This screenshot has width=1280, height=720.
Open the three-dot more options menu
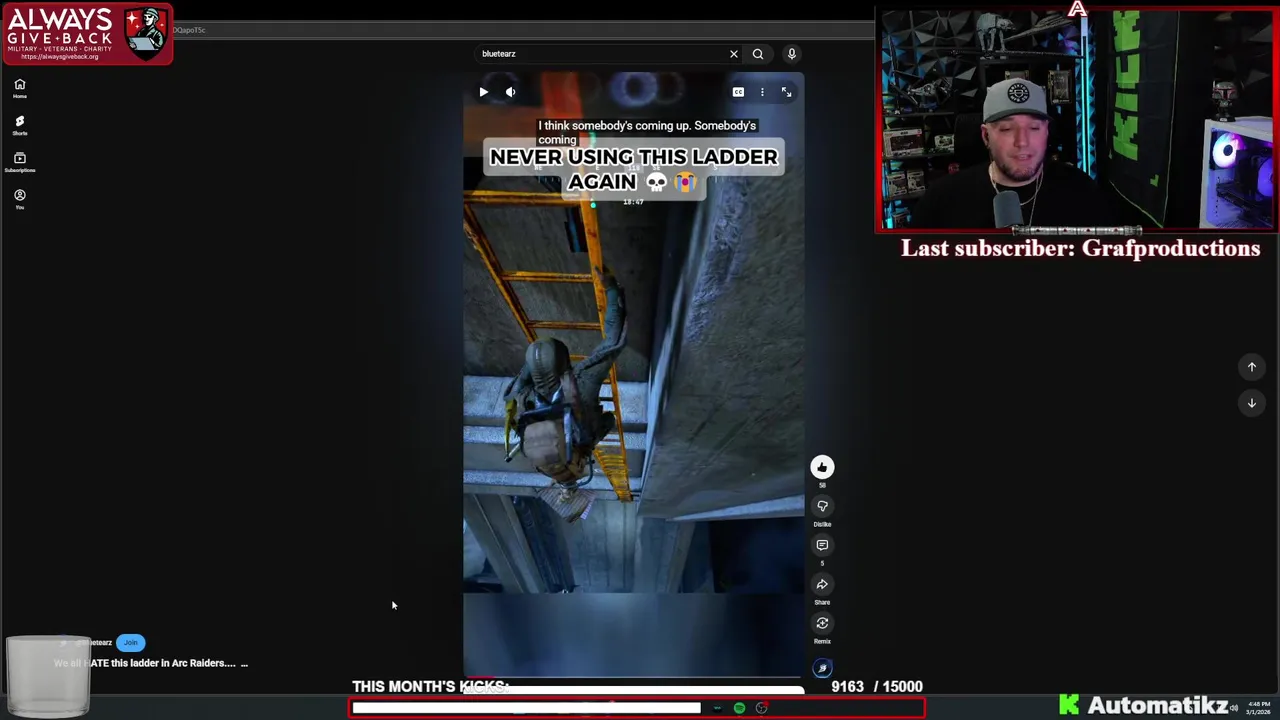coord(762,92)
